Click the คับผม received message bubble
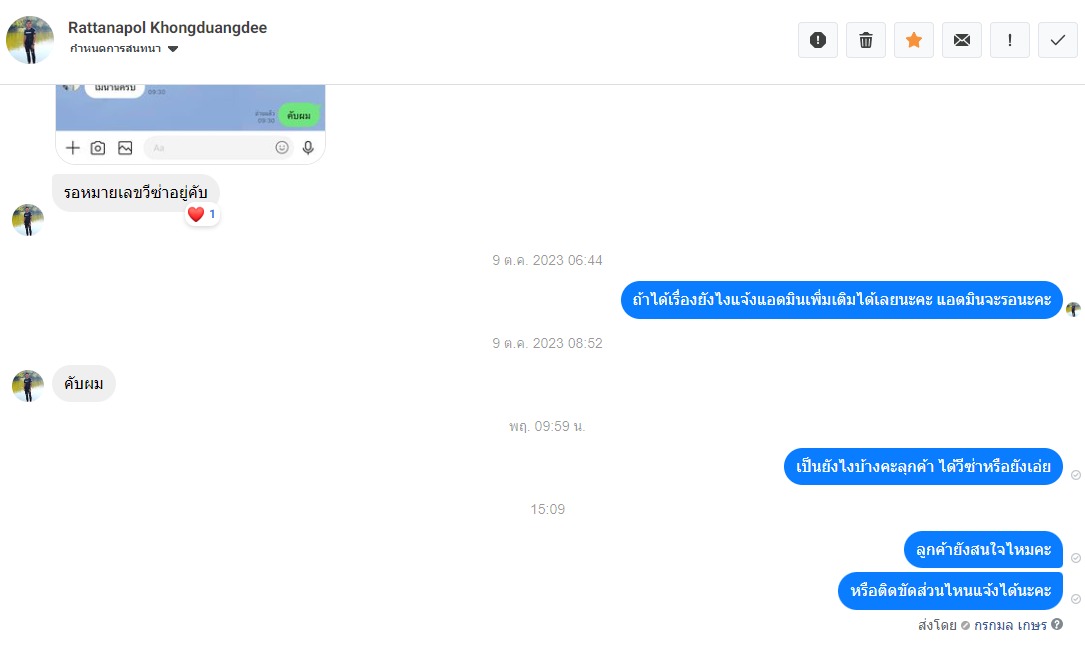This screenshot has height=656, width=1085. (84, 383)
